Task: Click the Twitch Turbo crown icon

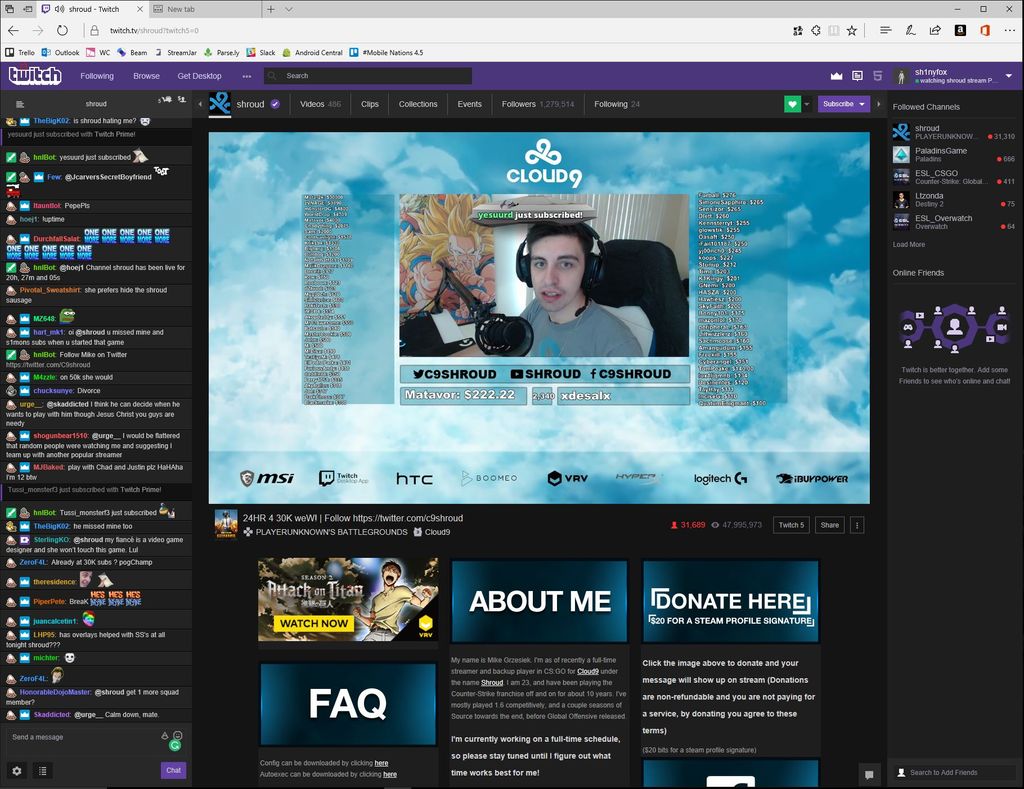Action: (x=836, y=75)
